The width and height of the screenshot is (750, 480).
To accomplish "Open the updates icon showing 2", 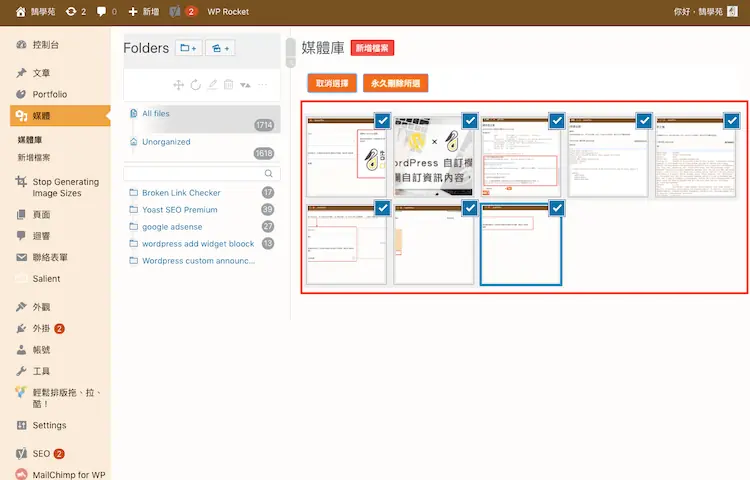I will (x=76, y=12).
